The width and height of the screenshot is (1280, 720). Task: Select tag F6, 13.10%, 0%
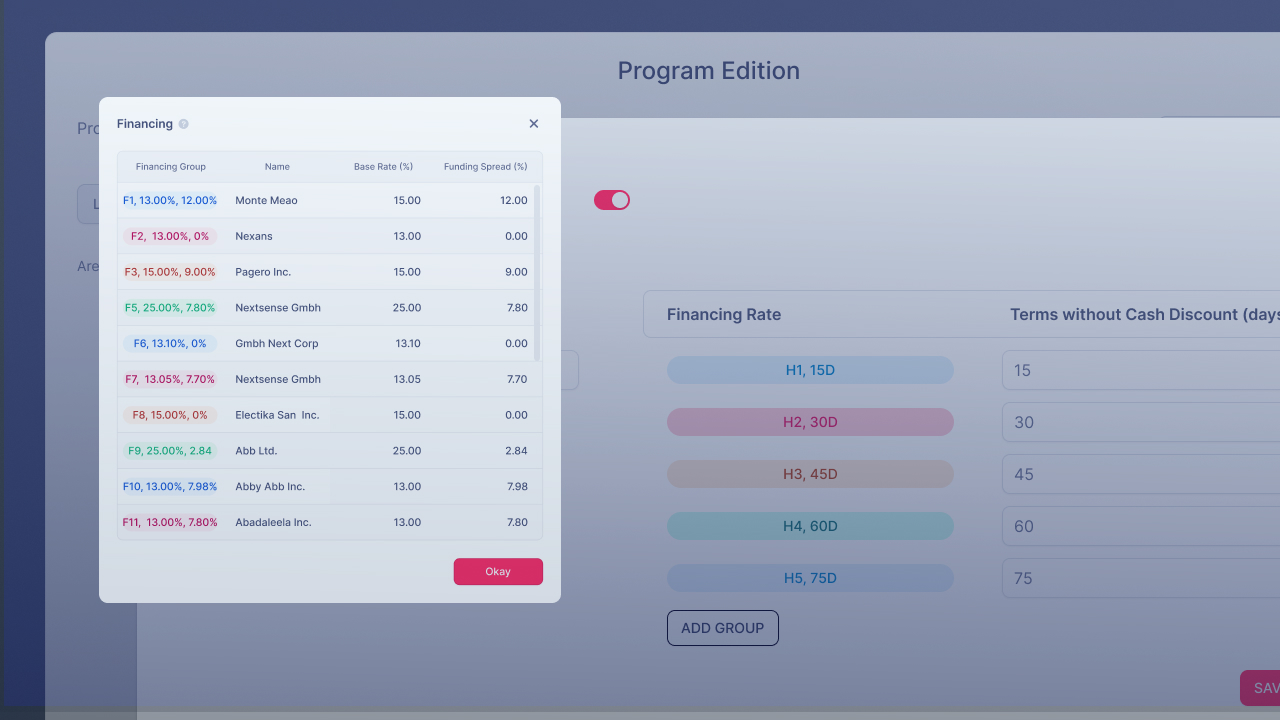coord(170,344)
